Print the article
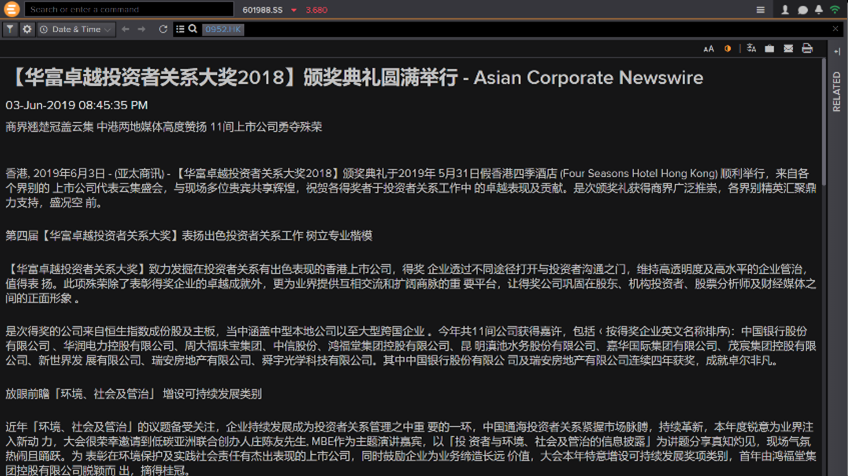Viewport: 848px width, 476px height. (807, 48)
